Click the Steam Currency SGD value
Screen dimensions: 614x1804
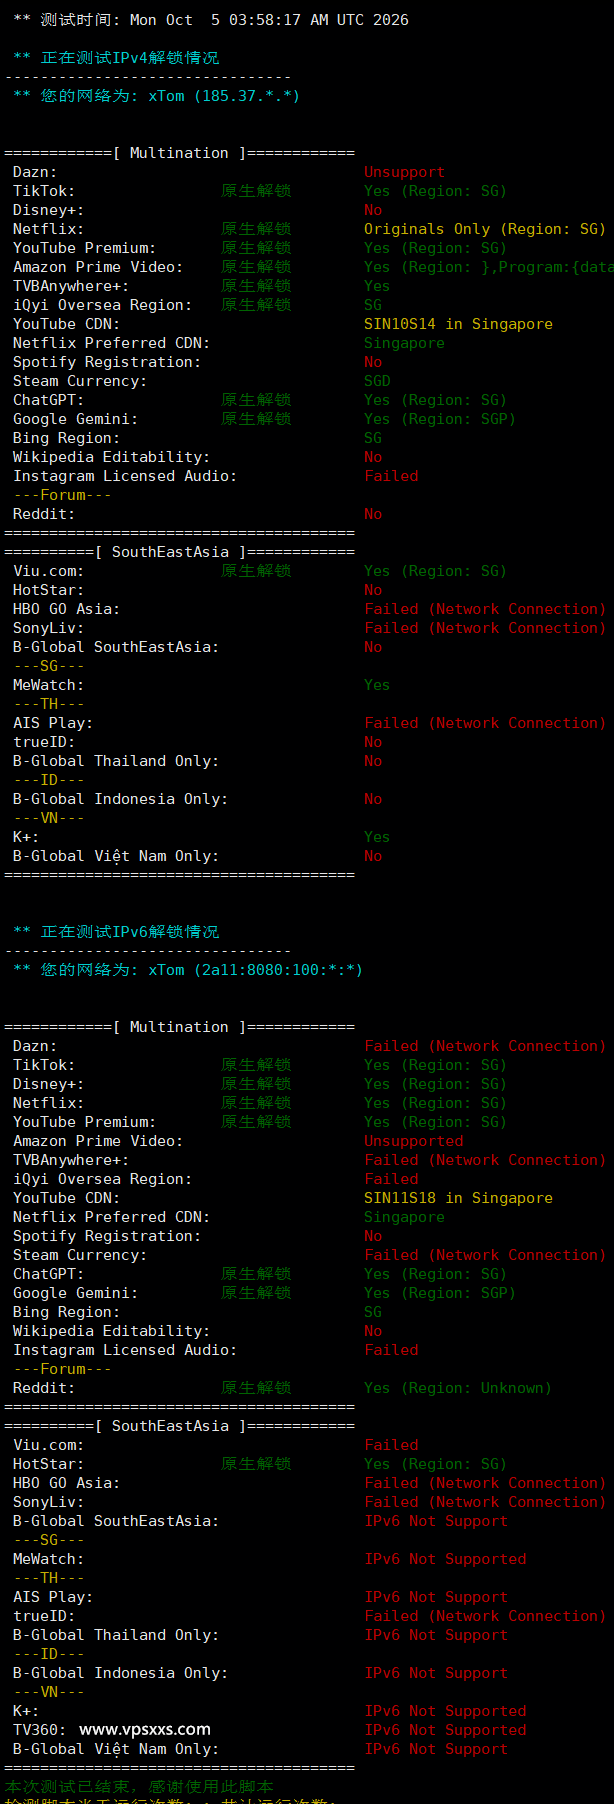tap(377, 381)
